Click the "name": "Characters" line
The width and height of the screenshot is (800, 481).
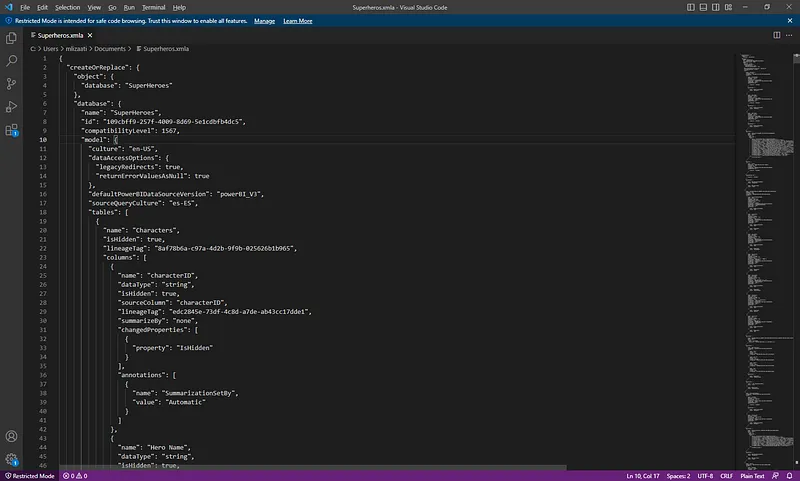click(x=141, y=231)
